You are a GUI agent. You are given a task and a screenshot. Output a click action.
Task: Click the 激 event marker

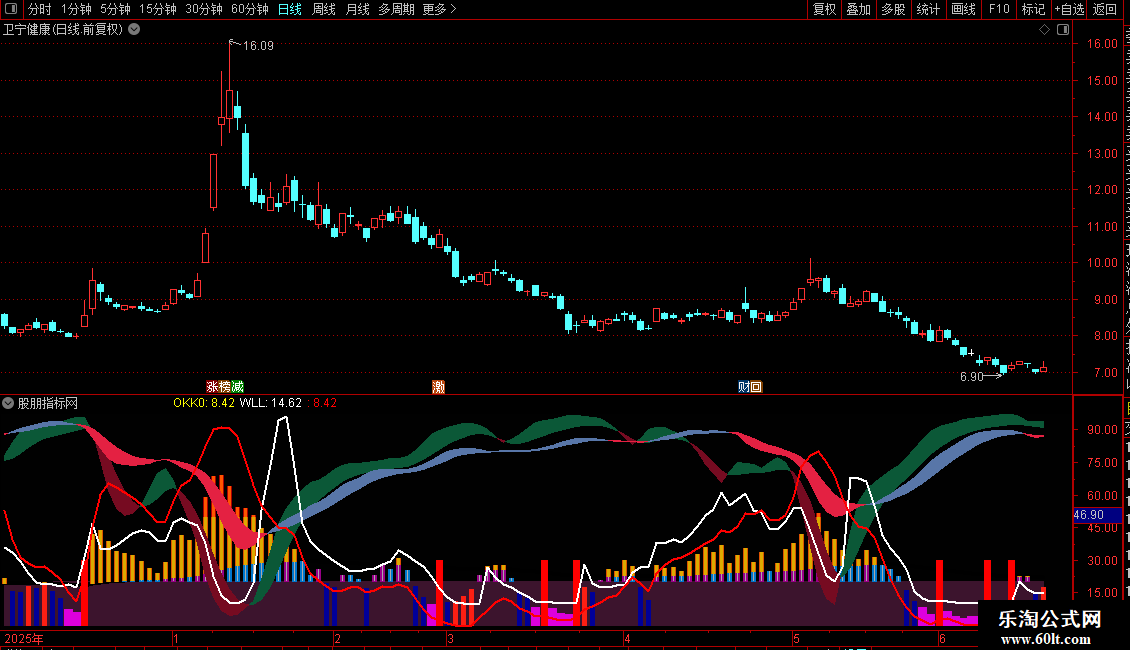[x=438, y=387]
